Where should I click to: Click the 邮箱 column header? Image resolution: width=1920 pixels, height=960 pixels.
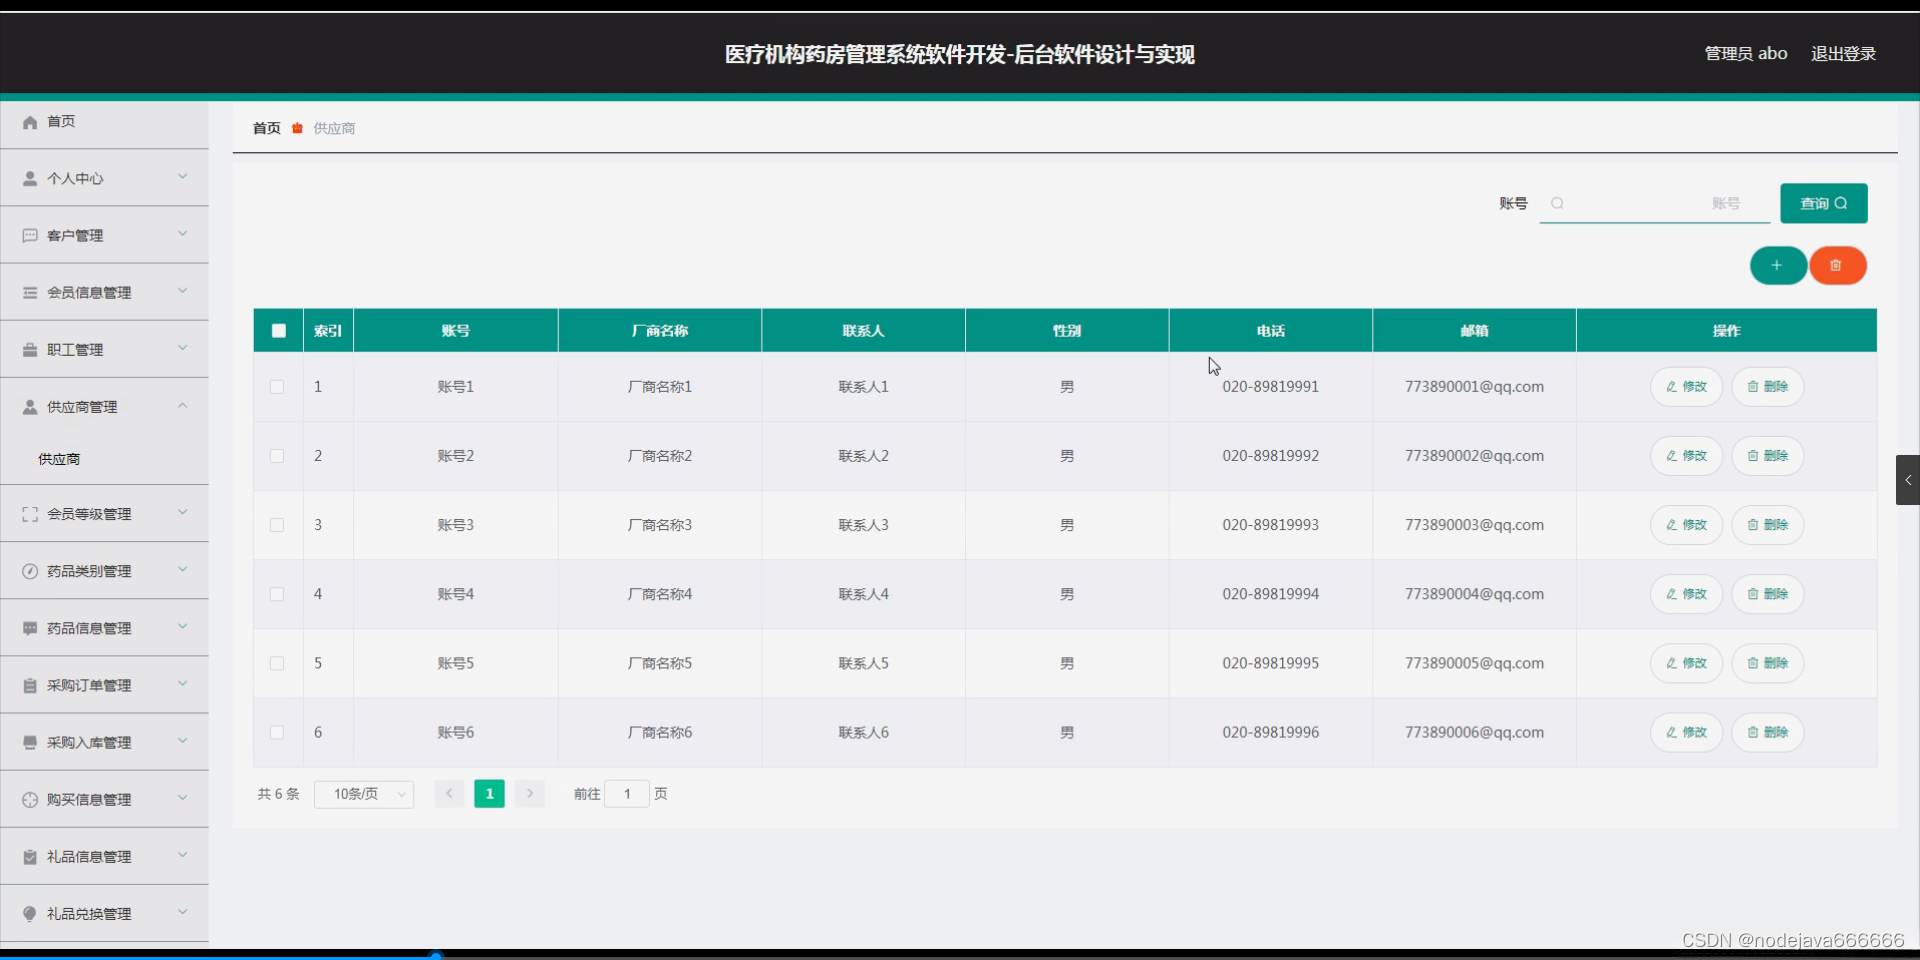(1474, 331)
